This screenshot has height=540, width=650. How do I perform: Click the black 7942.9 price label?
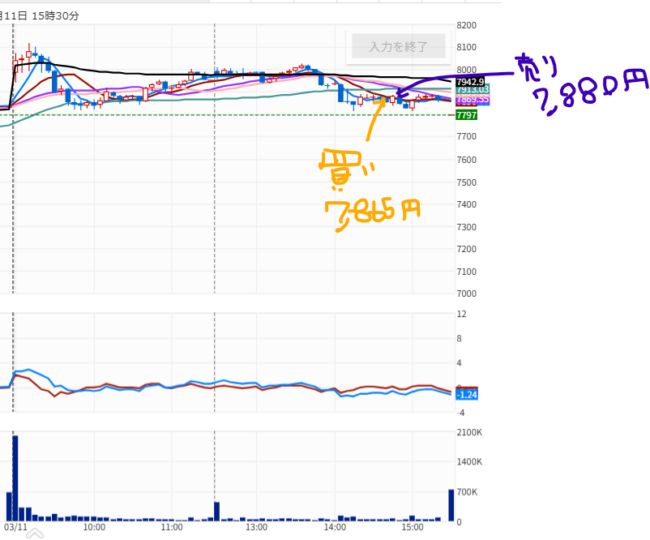coord(469,82)
